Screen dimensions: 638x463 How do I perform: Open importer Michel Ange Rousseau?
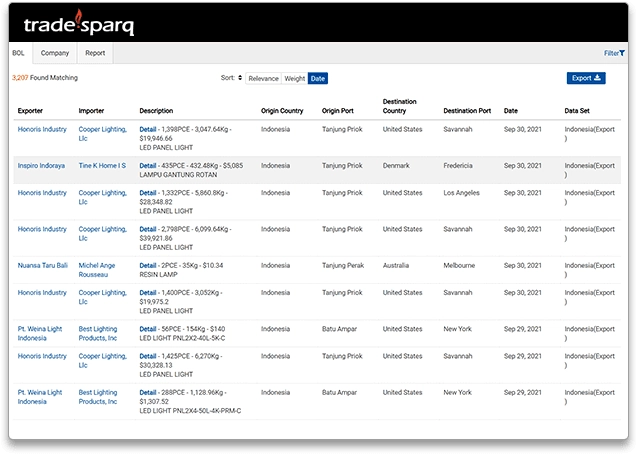97,270
